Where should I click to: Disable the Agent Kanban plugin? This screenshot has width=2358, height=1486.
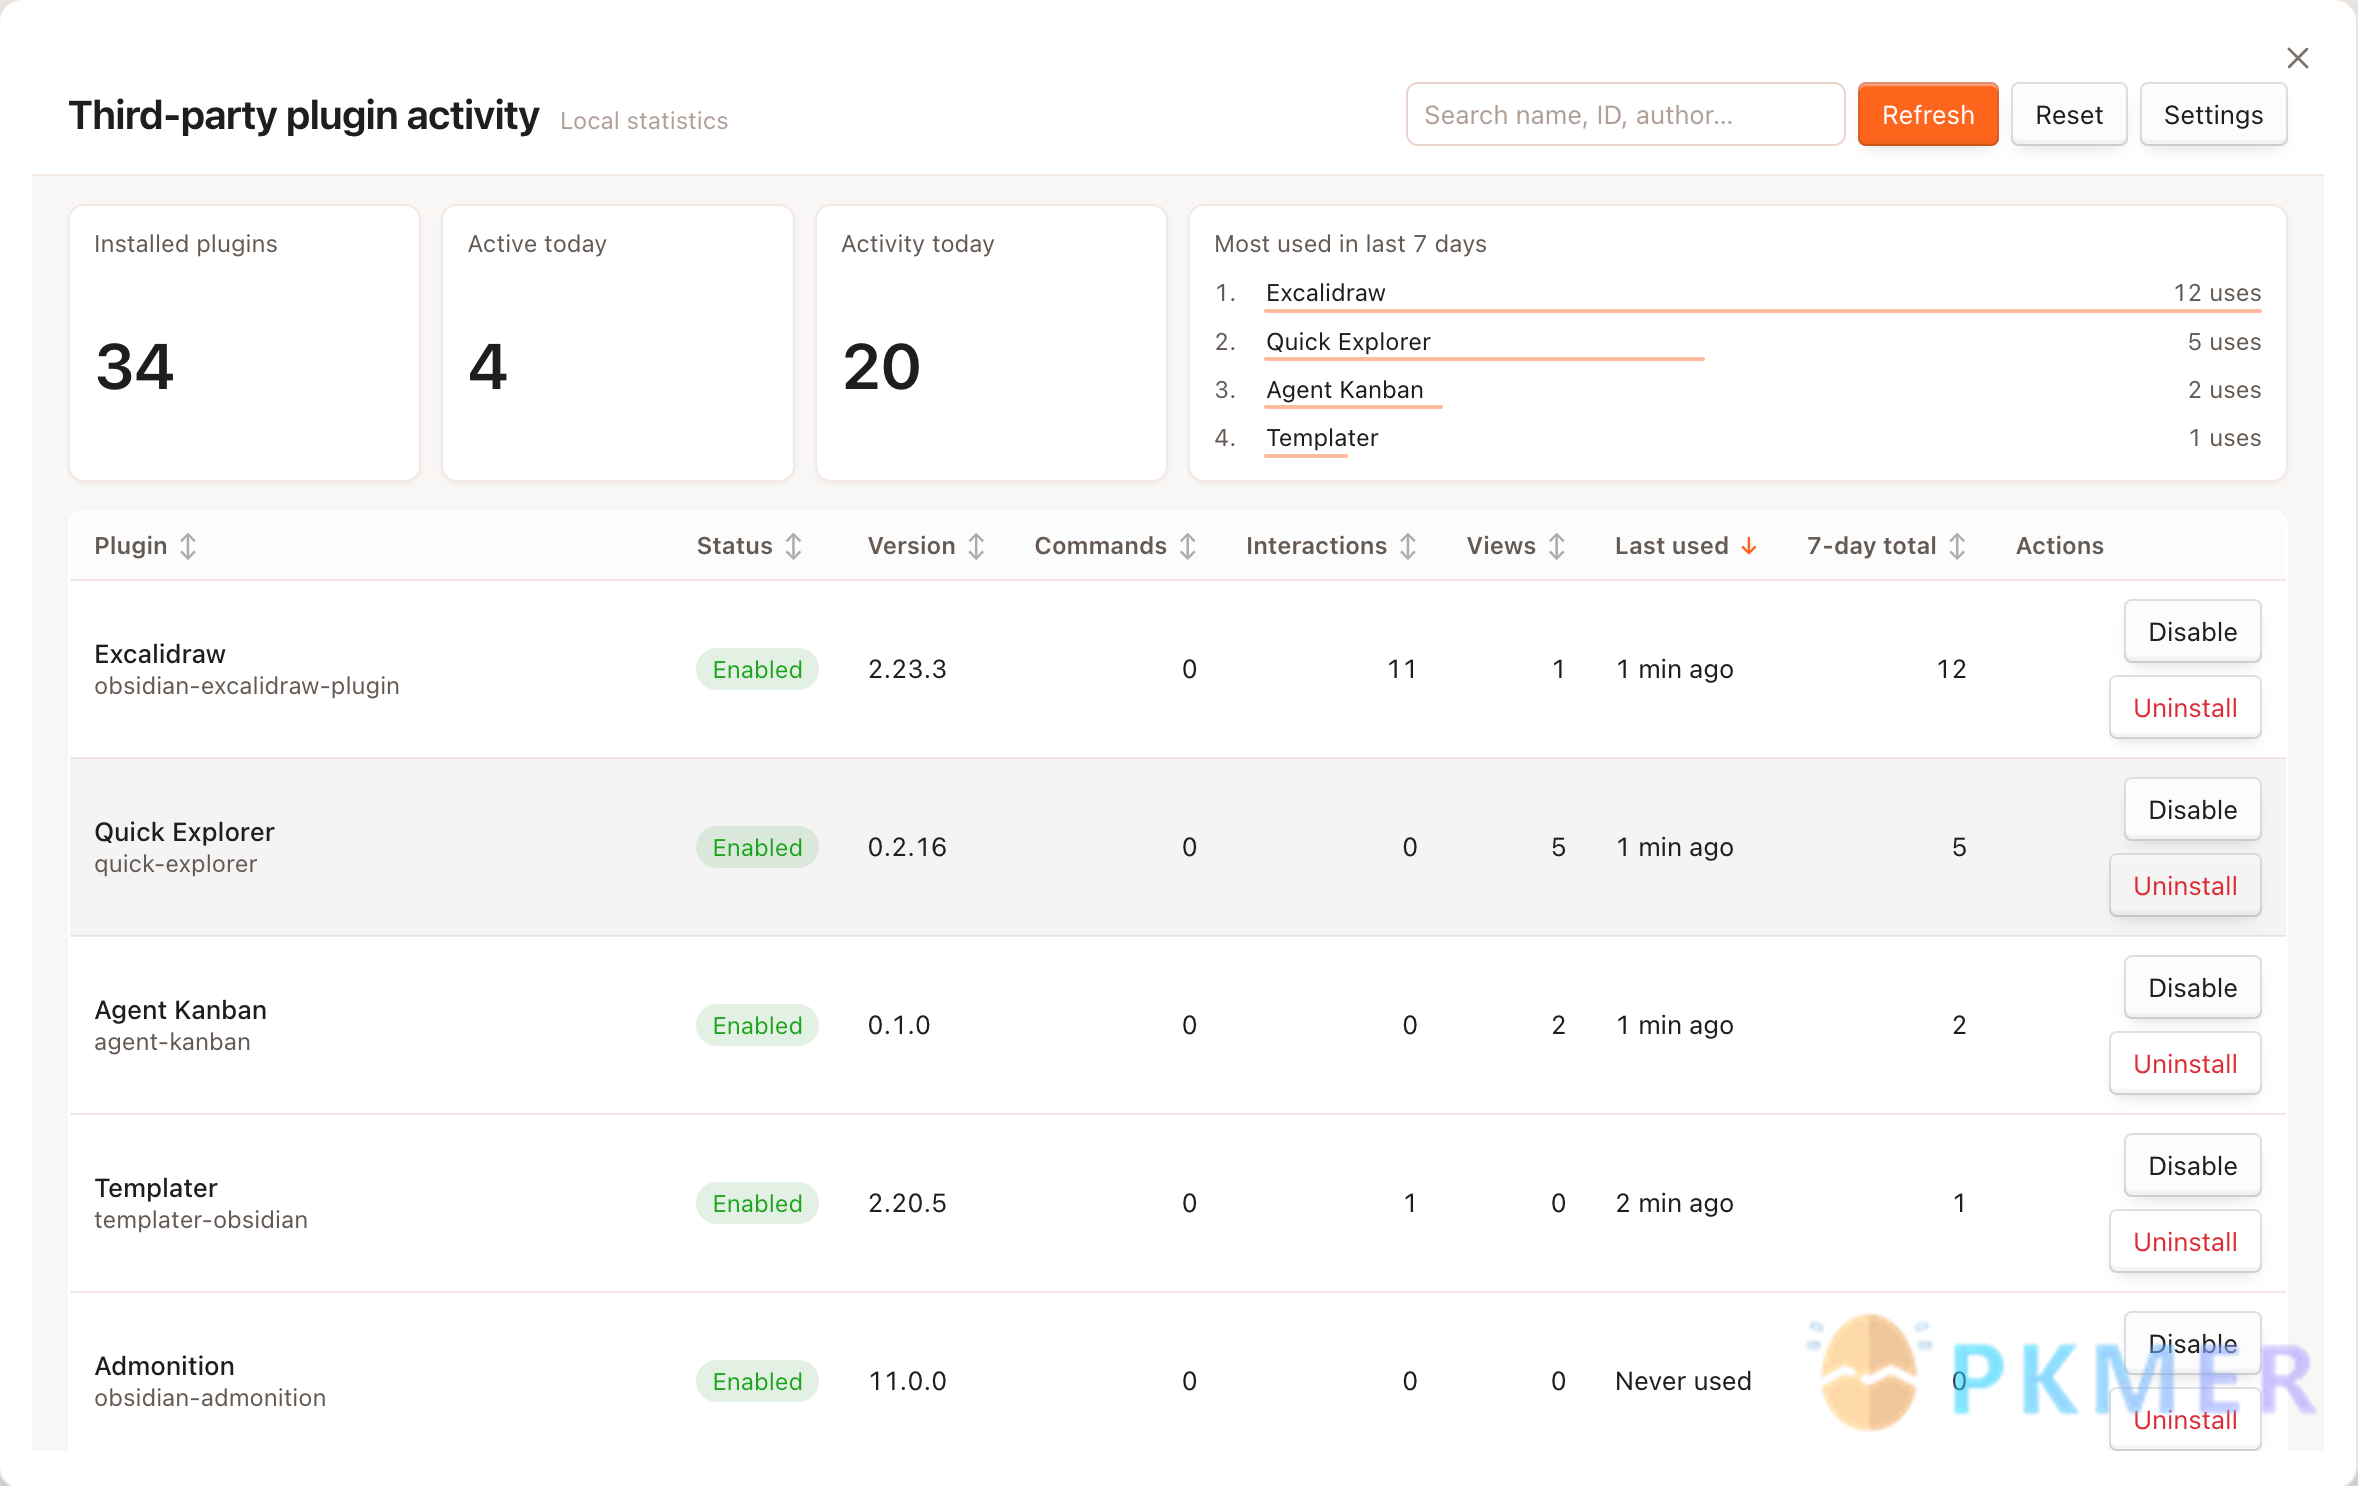pyautogui.click(x=2192, y=988)
